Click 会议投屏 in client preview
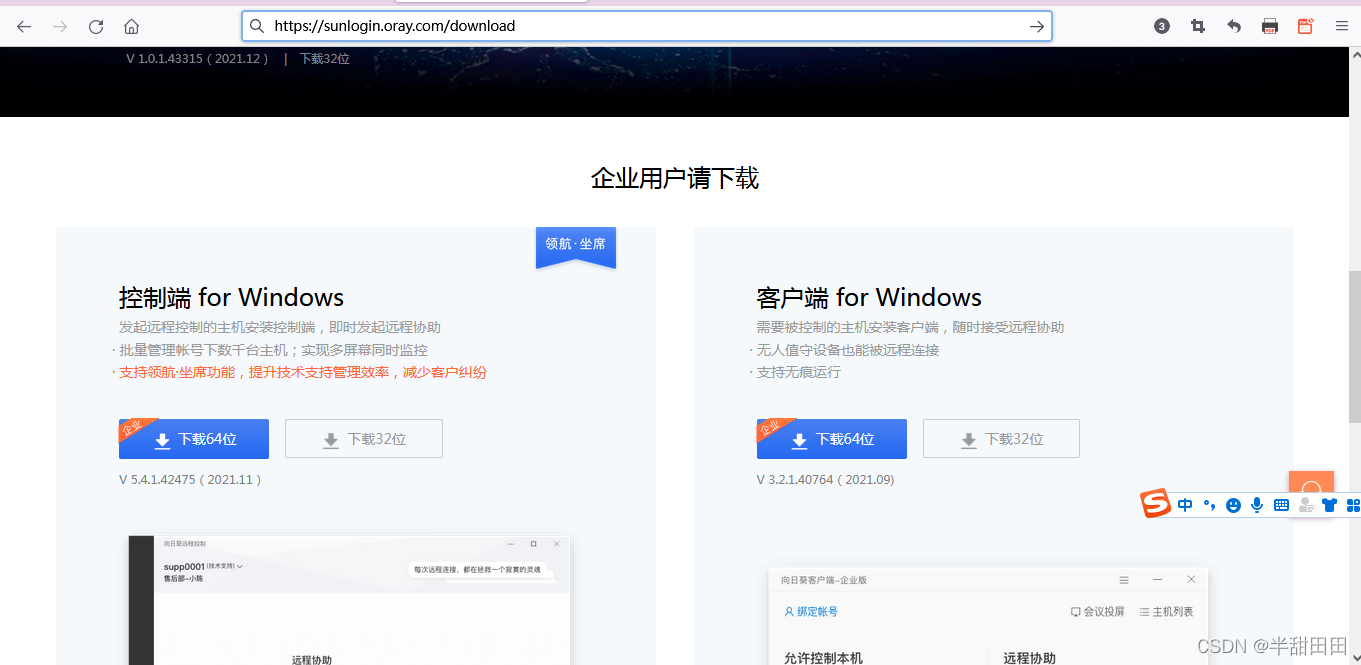Viewport: 1361px width, 665px height. click(1097, 611)
